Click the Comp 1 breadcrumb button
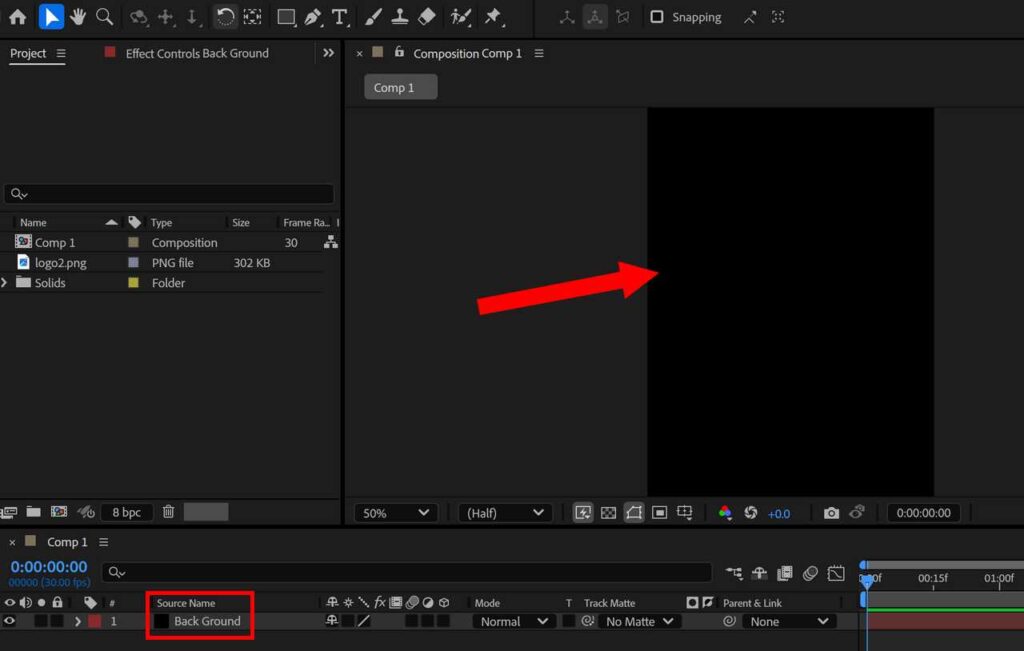 (400, 87)
